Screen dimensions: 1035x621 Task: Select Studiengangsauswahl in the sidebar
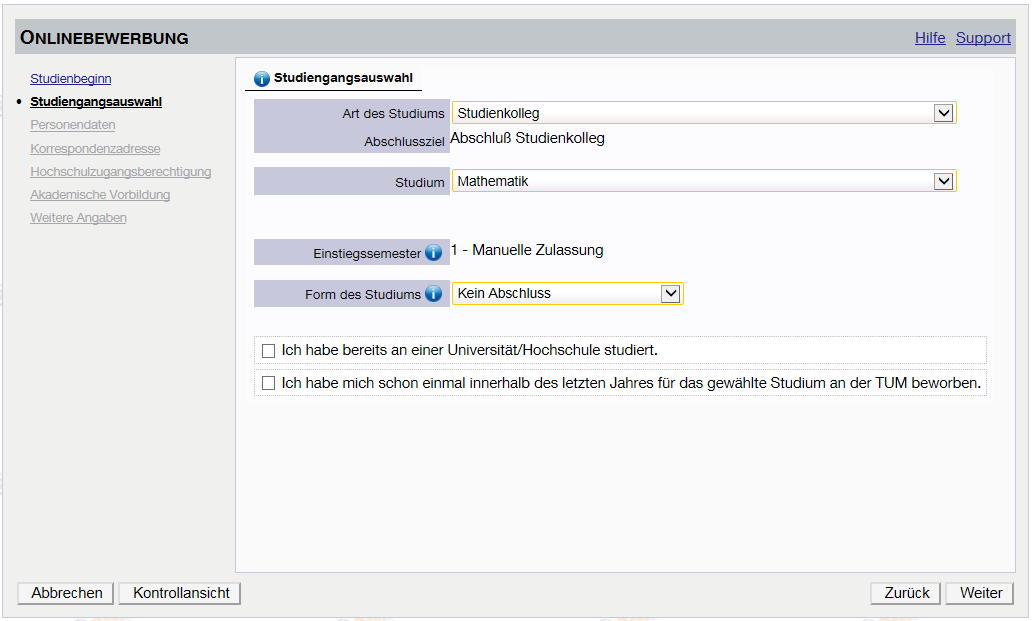click(96, 102)
